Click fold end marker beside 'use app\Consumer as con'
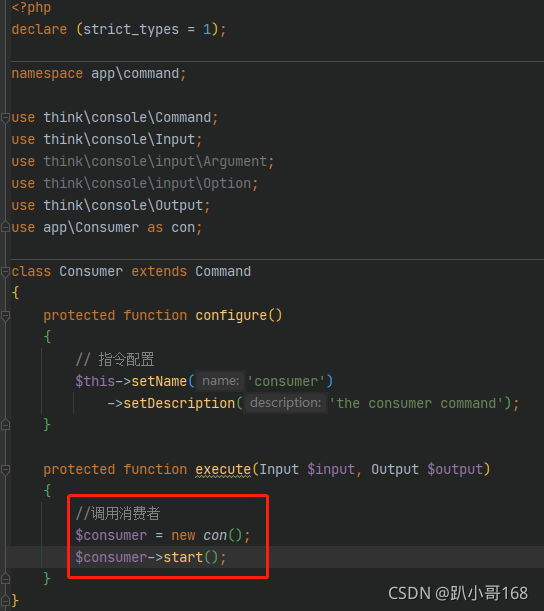The width and height of the screenshot is (544, 611). [5, 227]
